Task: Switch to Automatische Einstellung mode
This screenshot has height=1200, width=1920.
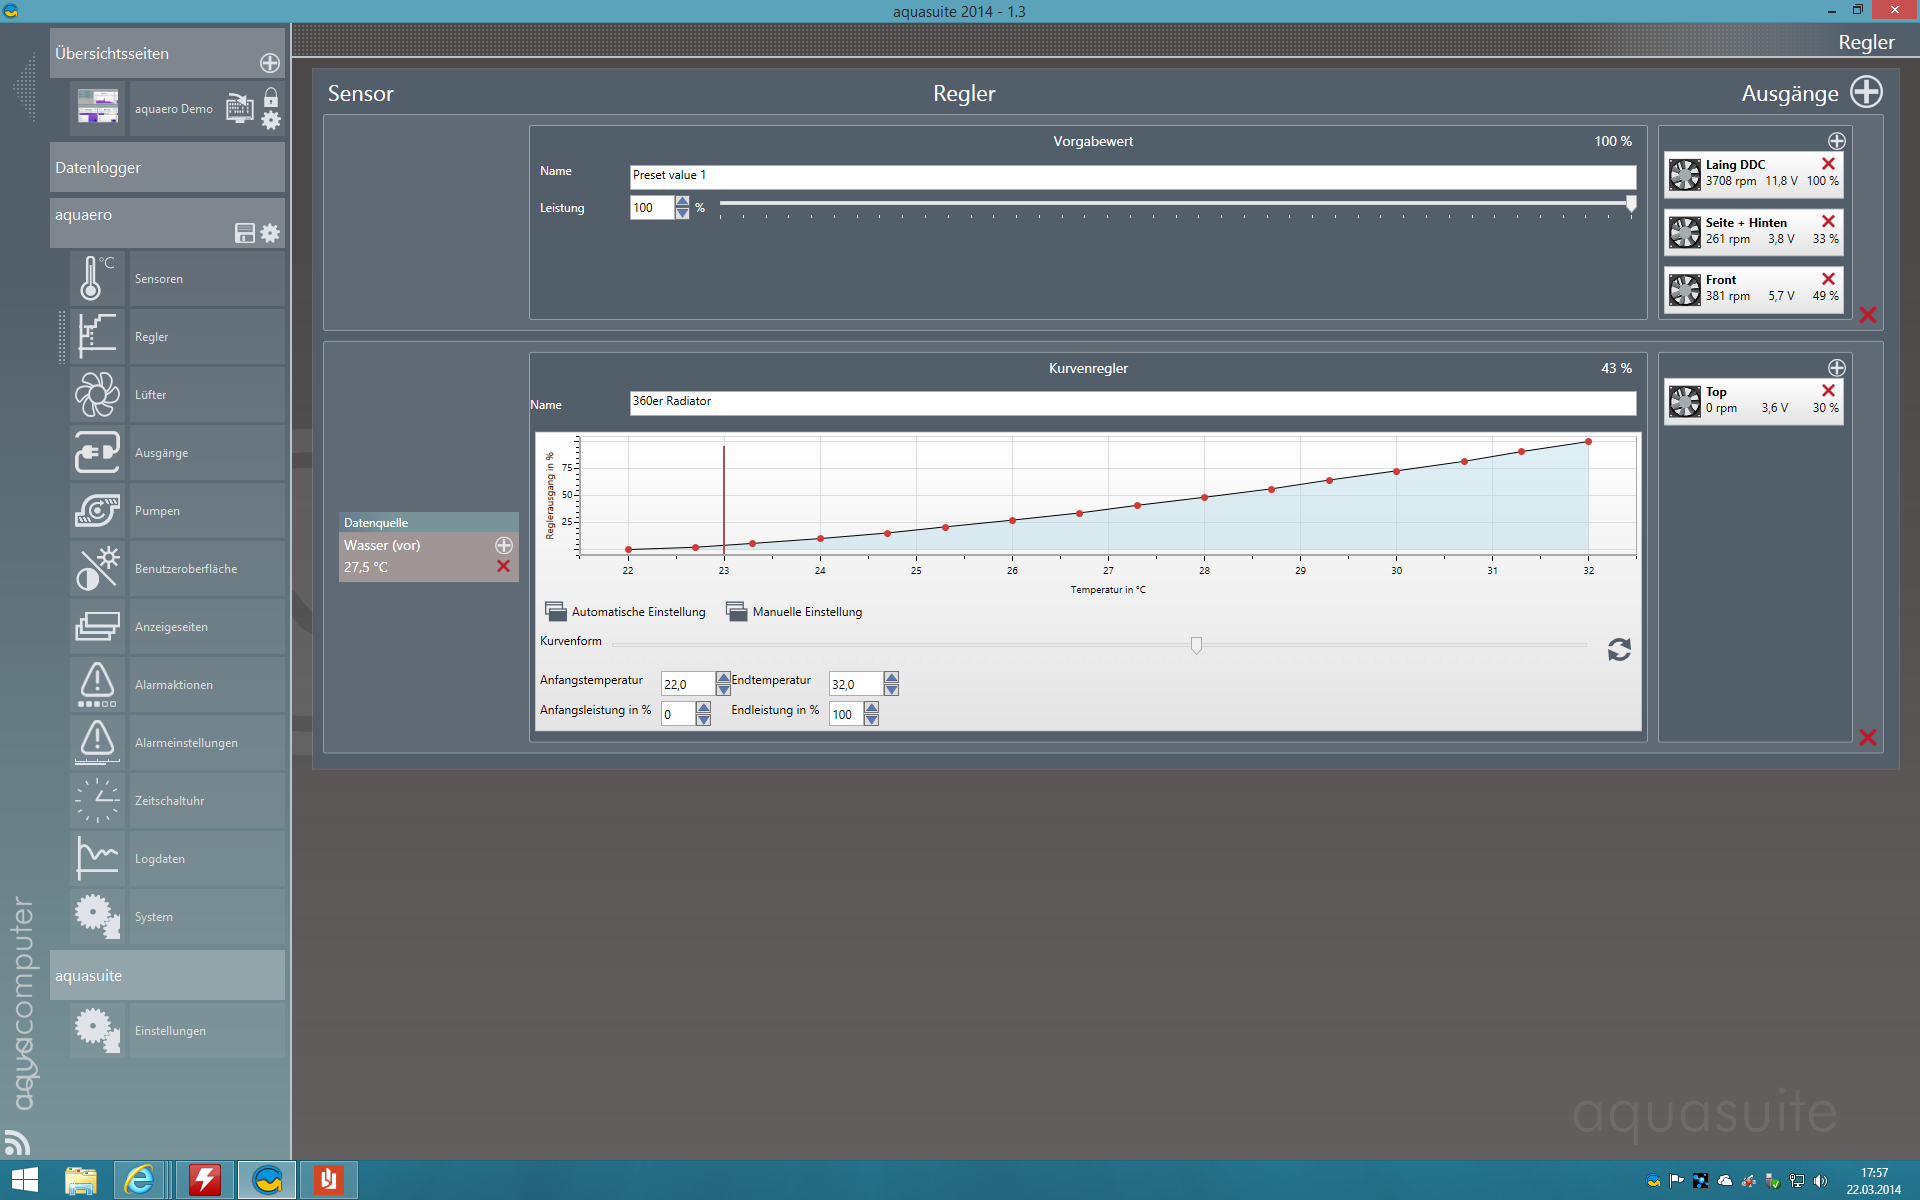Action: pos(625,612)
